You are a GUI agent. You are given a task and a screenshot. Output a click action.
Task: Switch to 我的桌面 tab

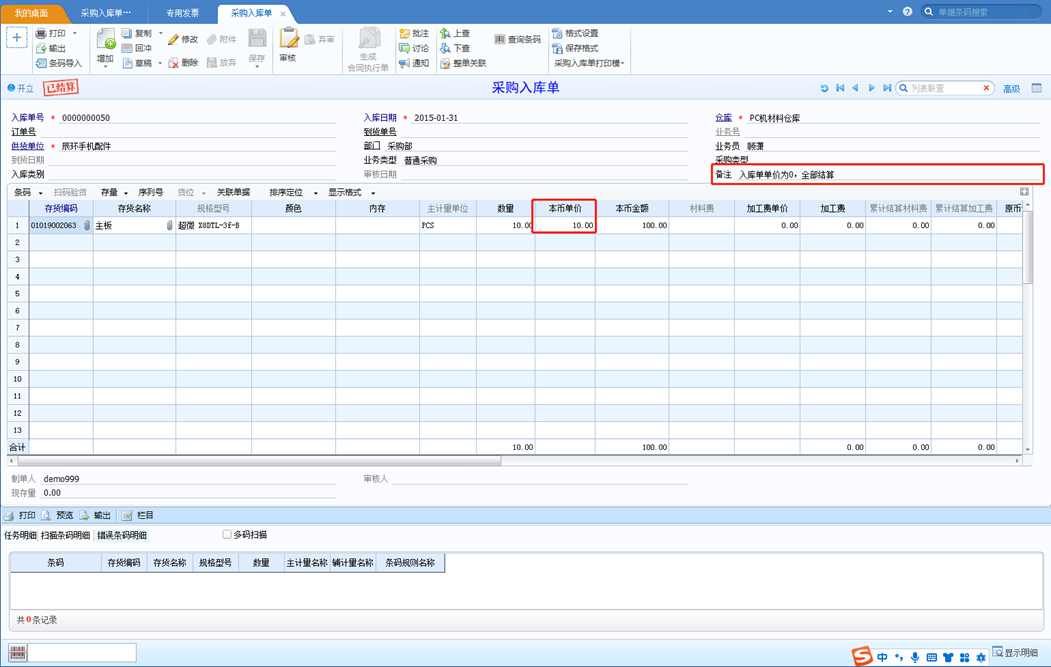(32, 13)
